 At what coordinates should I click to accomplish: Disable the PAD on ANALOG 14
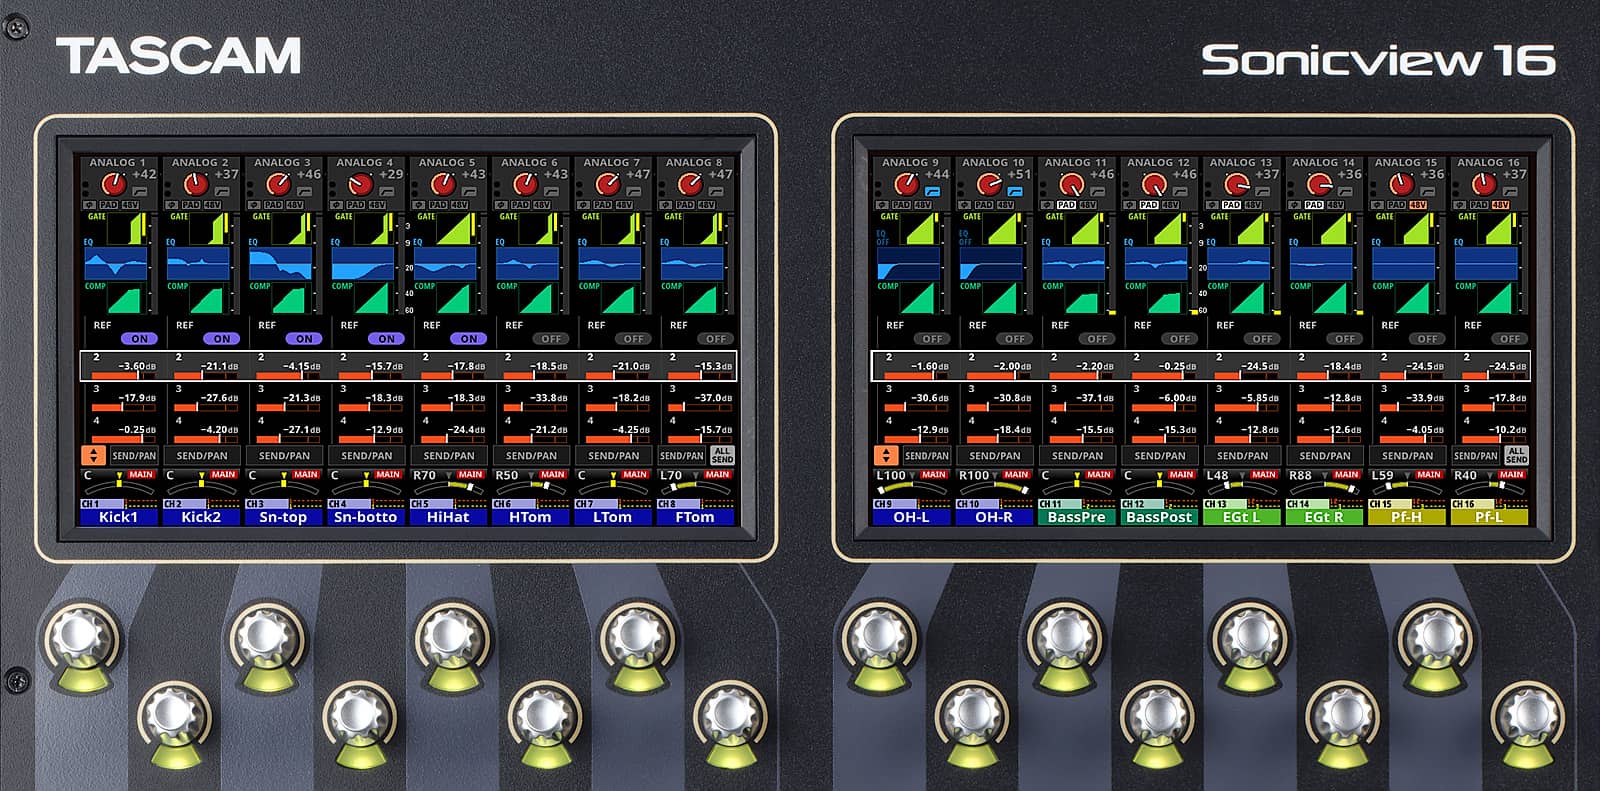[x=1313, y=205]
